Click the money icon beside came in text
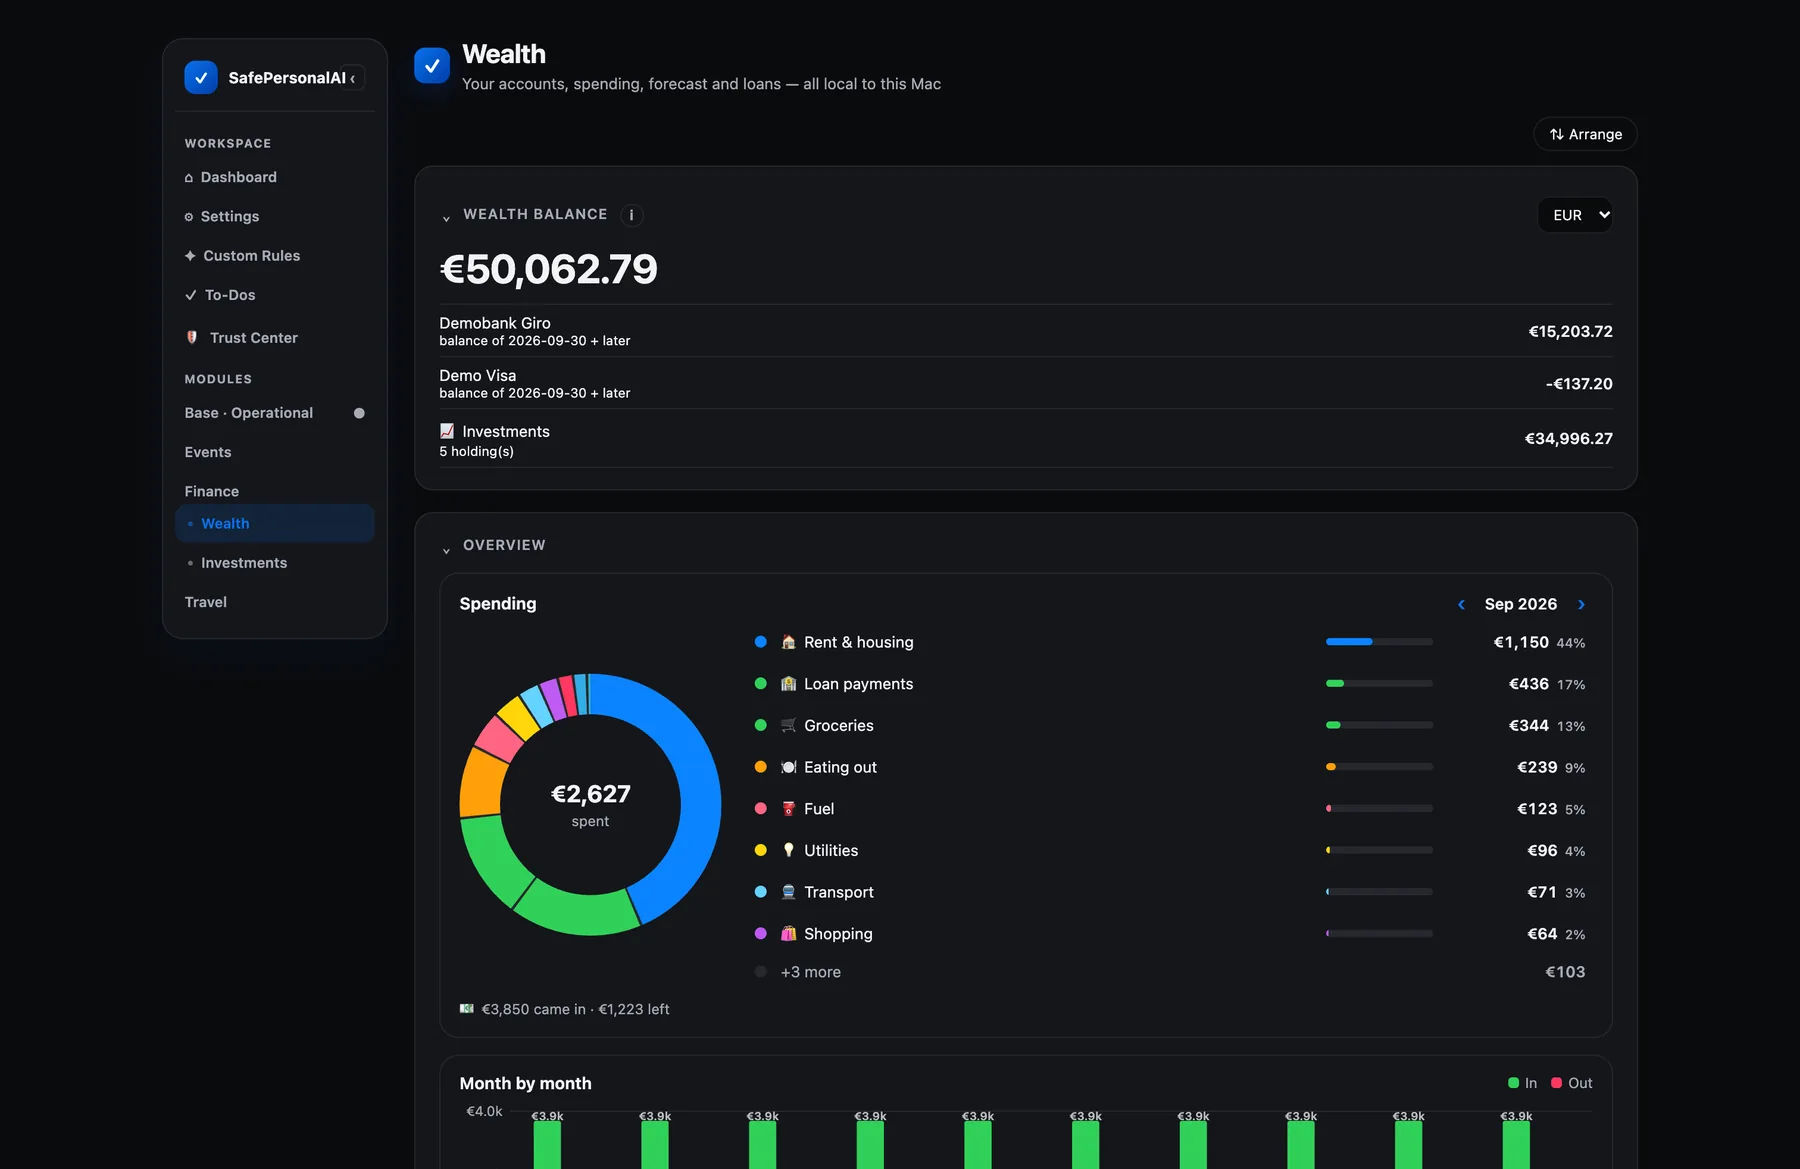 [467, 1009]
